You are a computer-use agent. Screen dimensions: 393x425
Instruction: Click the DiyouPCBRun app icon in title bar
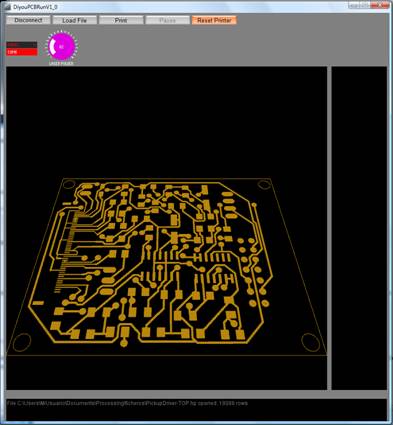click(x=8, y=7)
